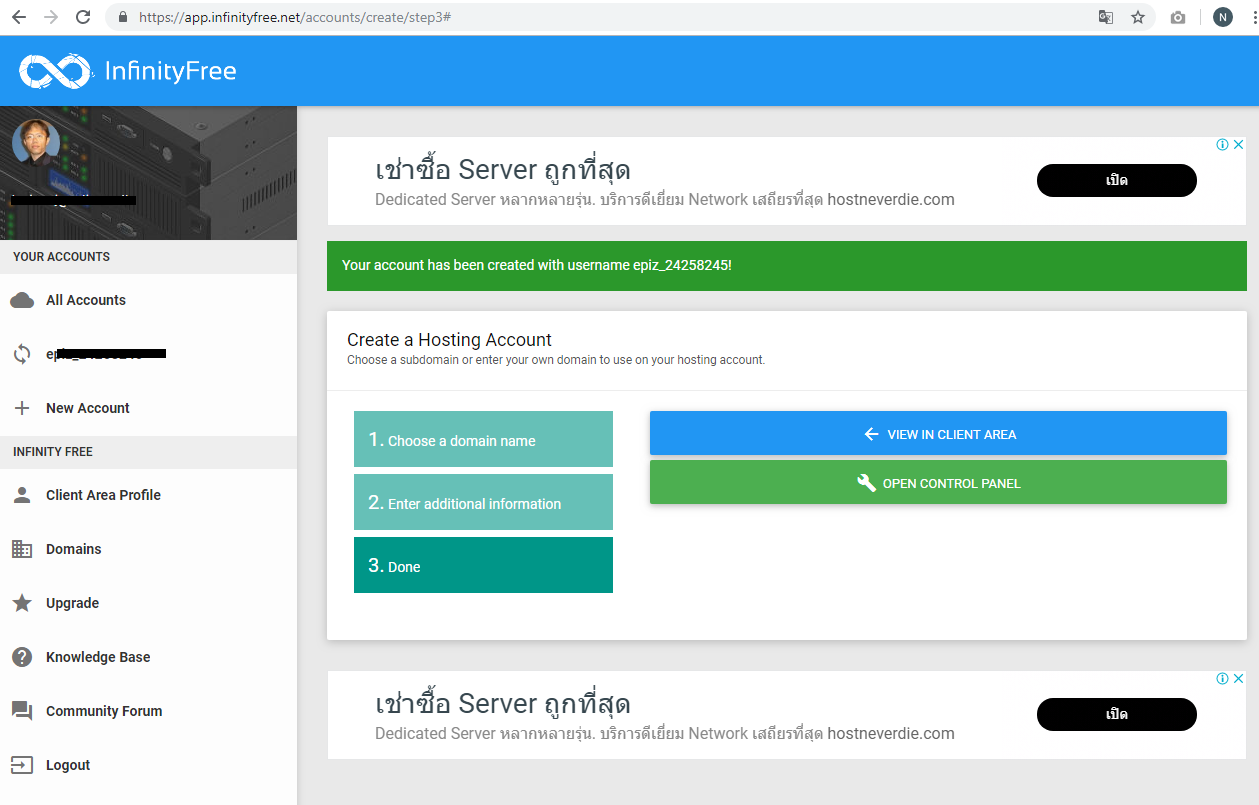The width and height of the screenshot is (1259, 805).
Task: Select the redacted epiz account entry
Action: pos(105,354)
